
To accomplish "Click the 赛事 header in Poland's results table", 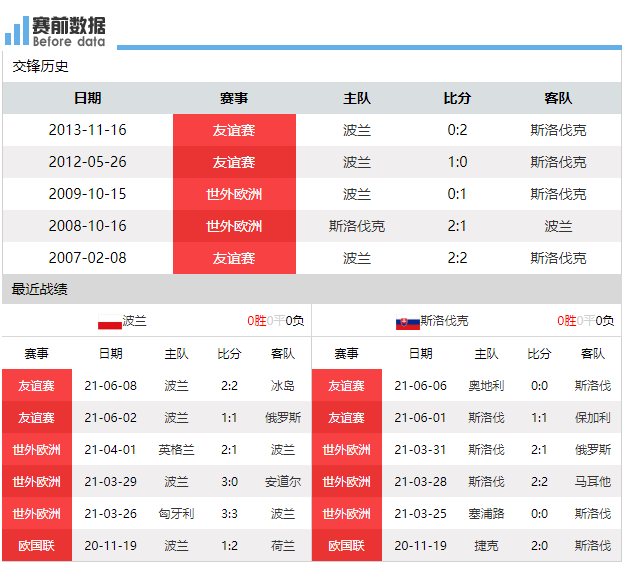I will click(x=36, y=353).
